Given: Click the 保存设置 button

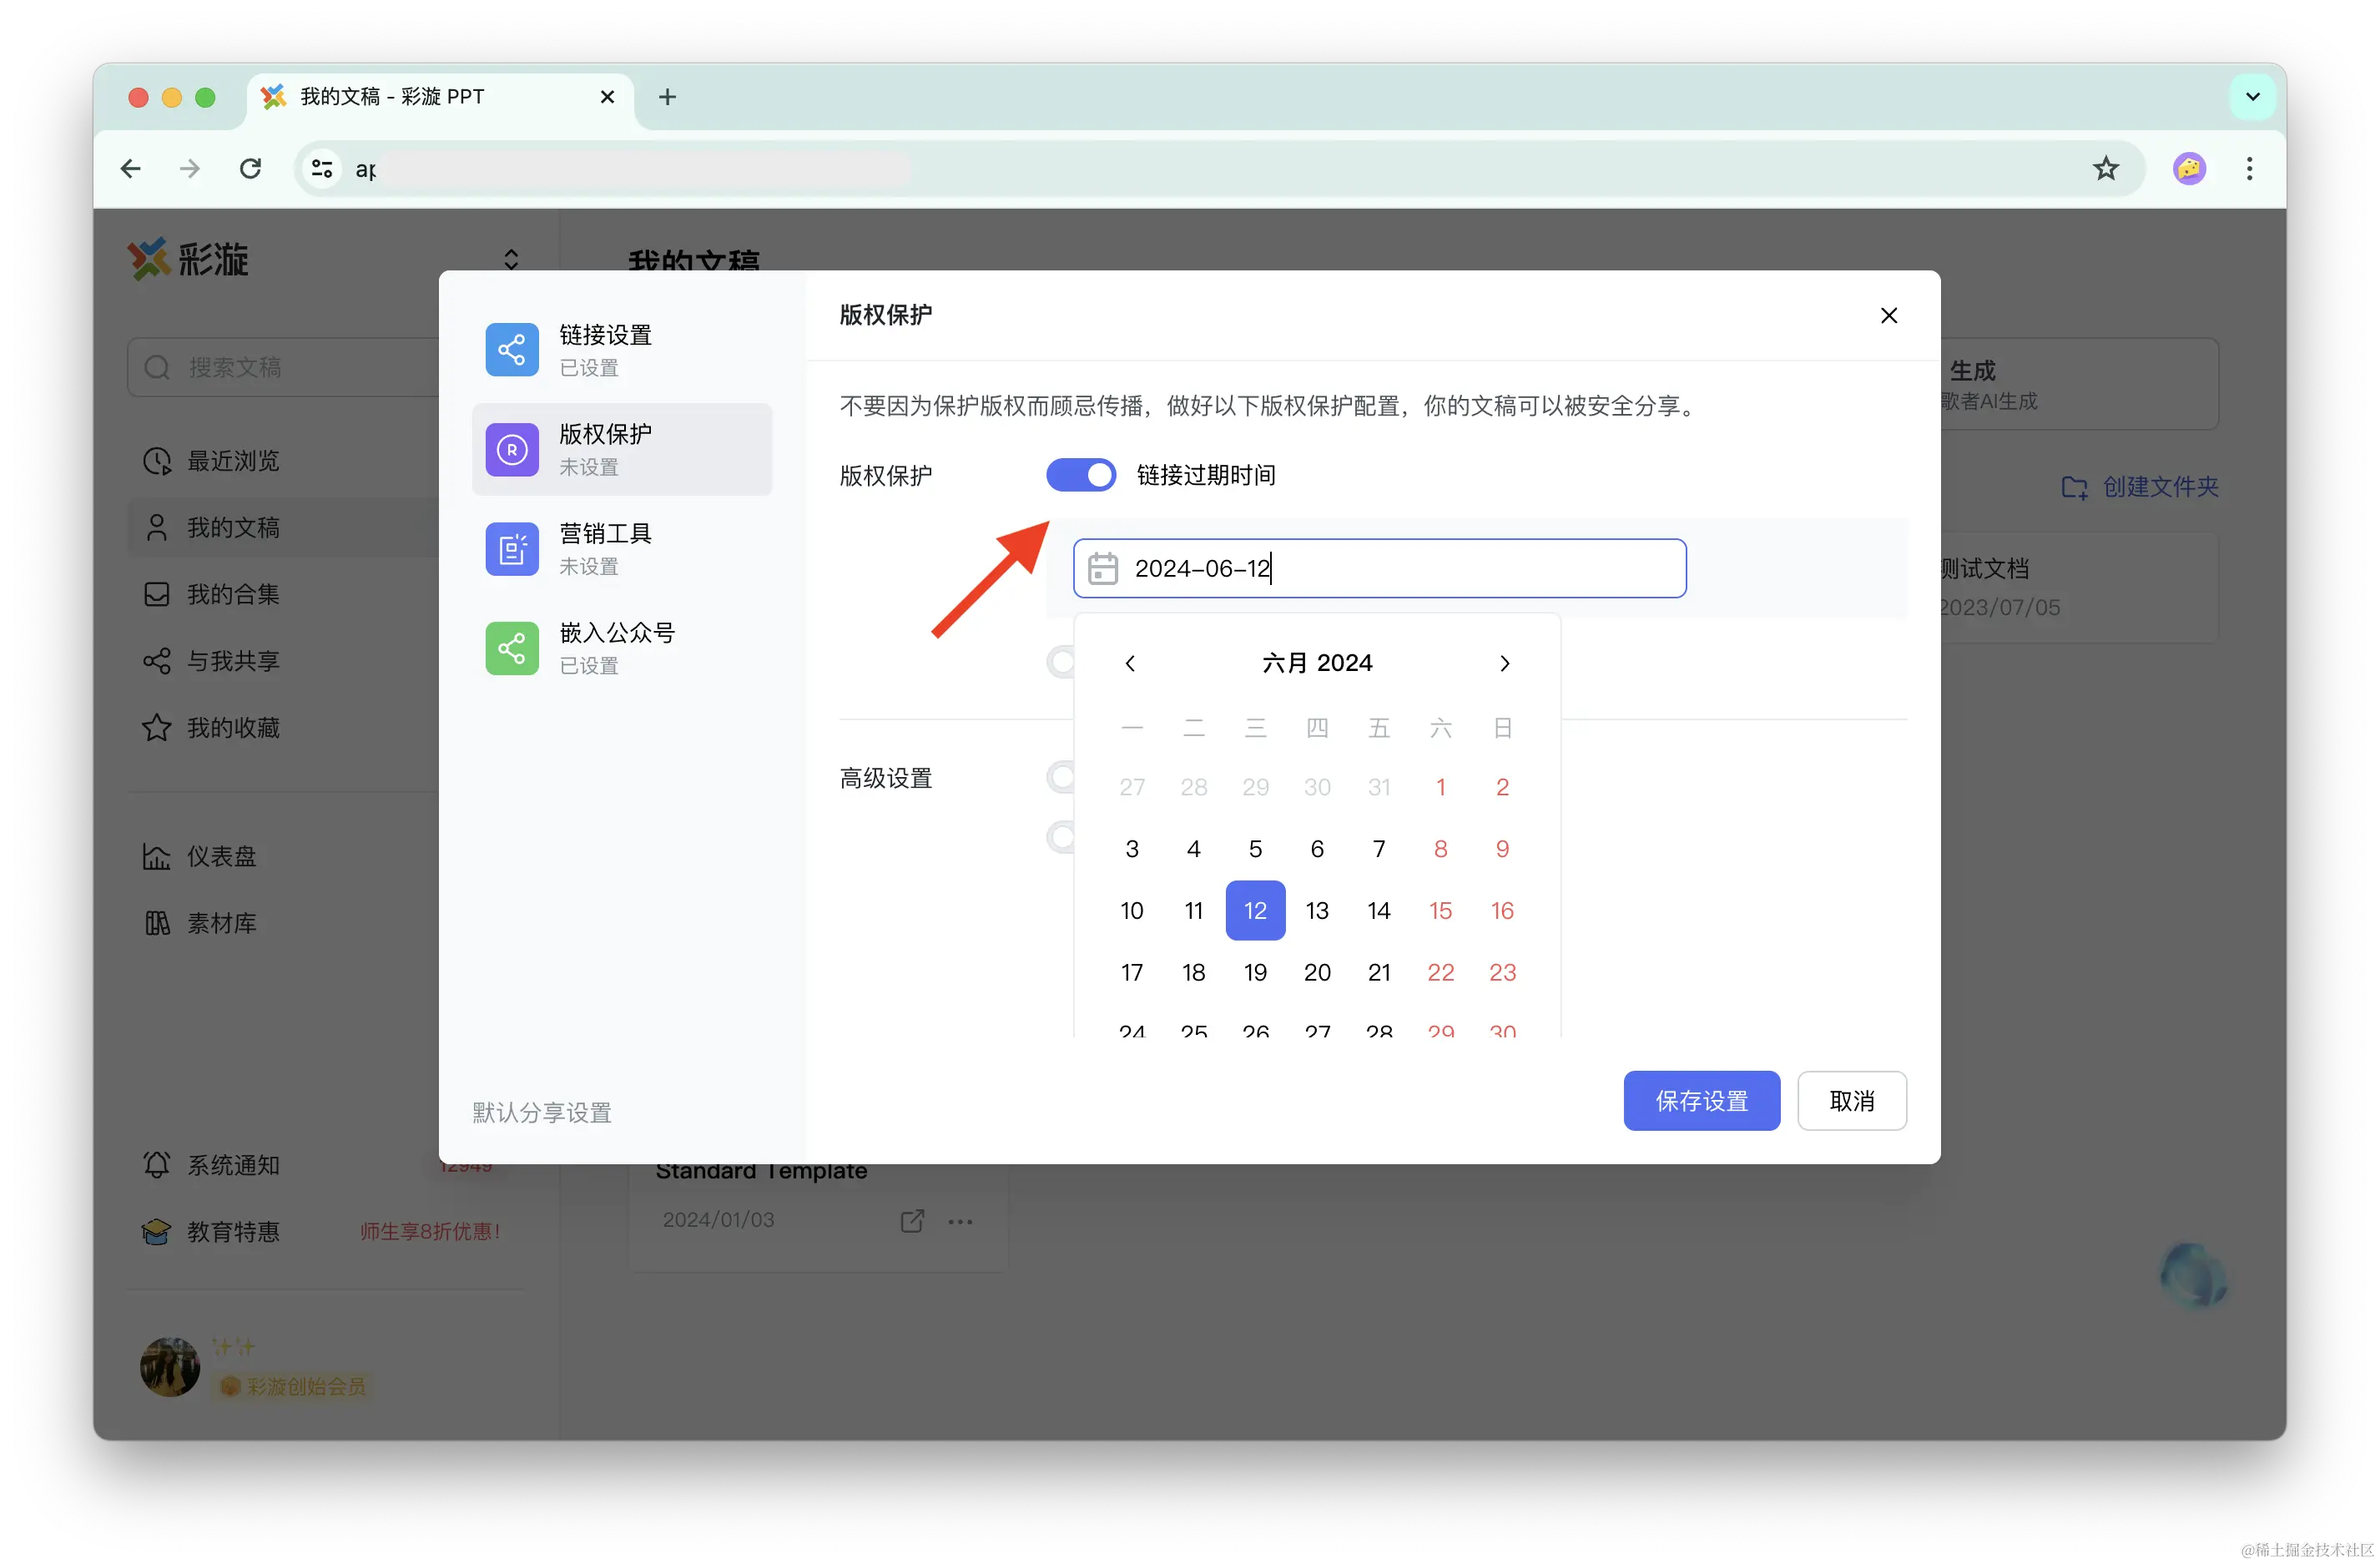Looking at the screenshot, I should (1701, 1100).
